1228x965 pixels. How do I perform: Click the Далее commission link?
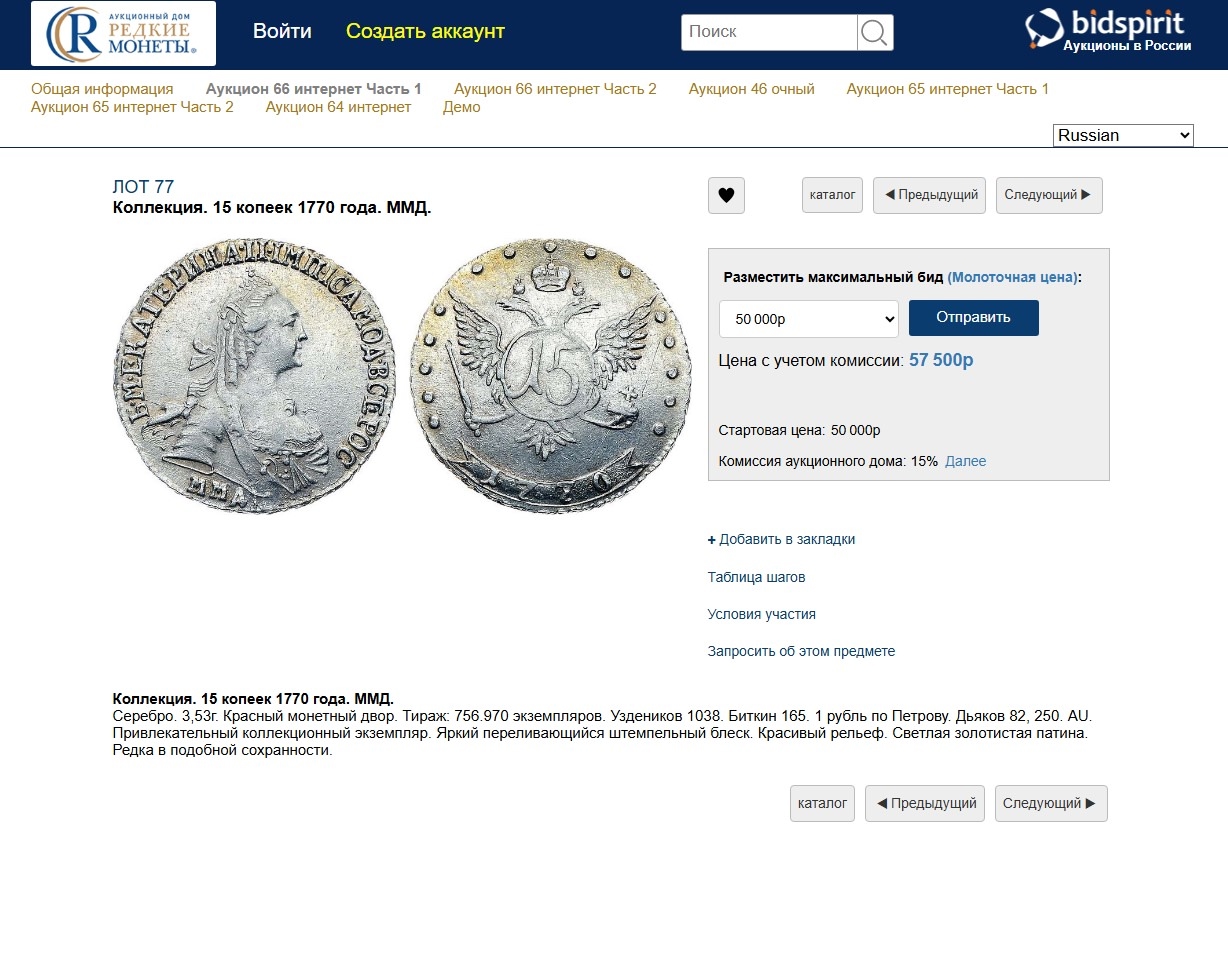pos(965,461)
